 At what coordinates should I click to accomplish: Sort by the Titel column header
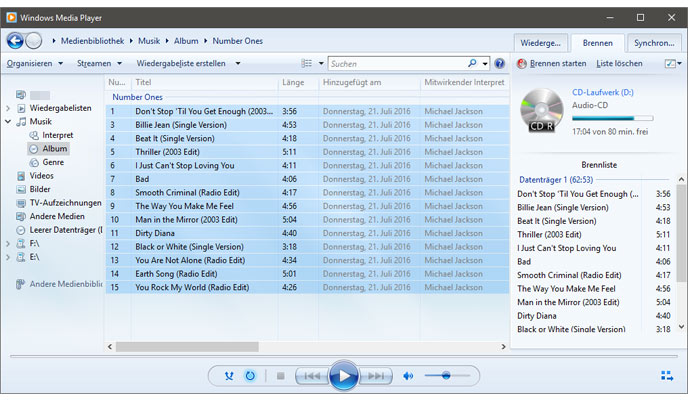click(205, 82)
